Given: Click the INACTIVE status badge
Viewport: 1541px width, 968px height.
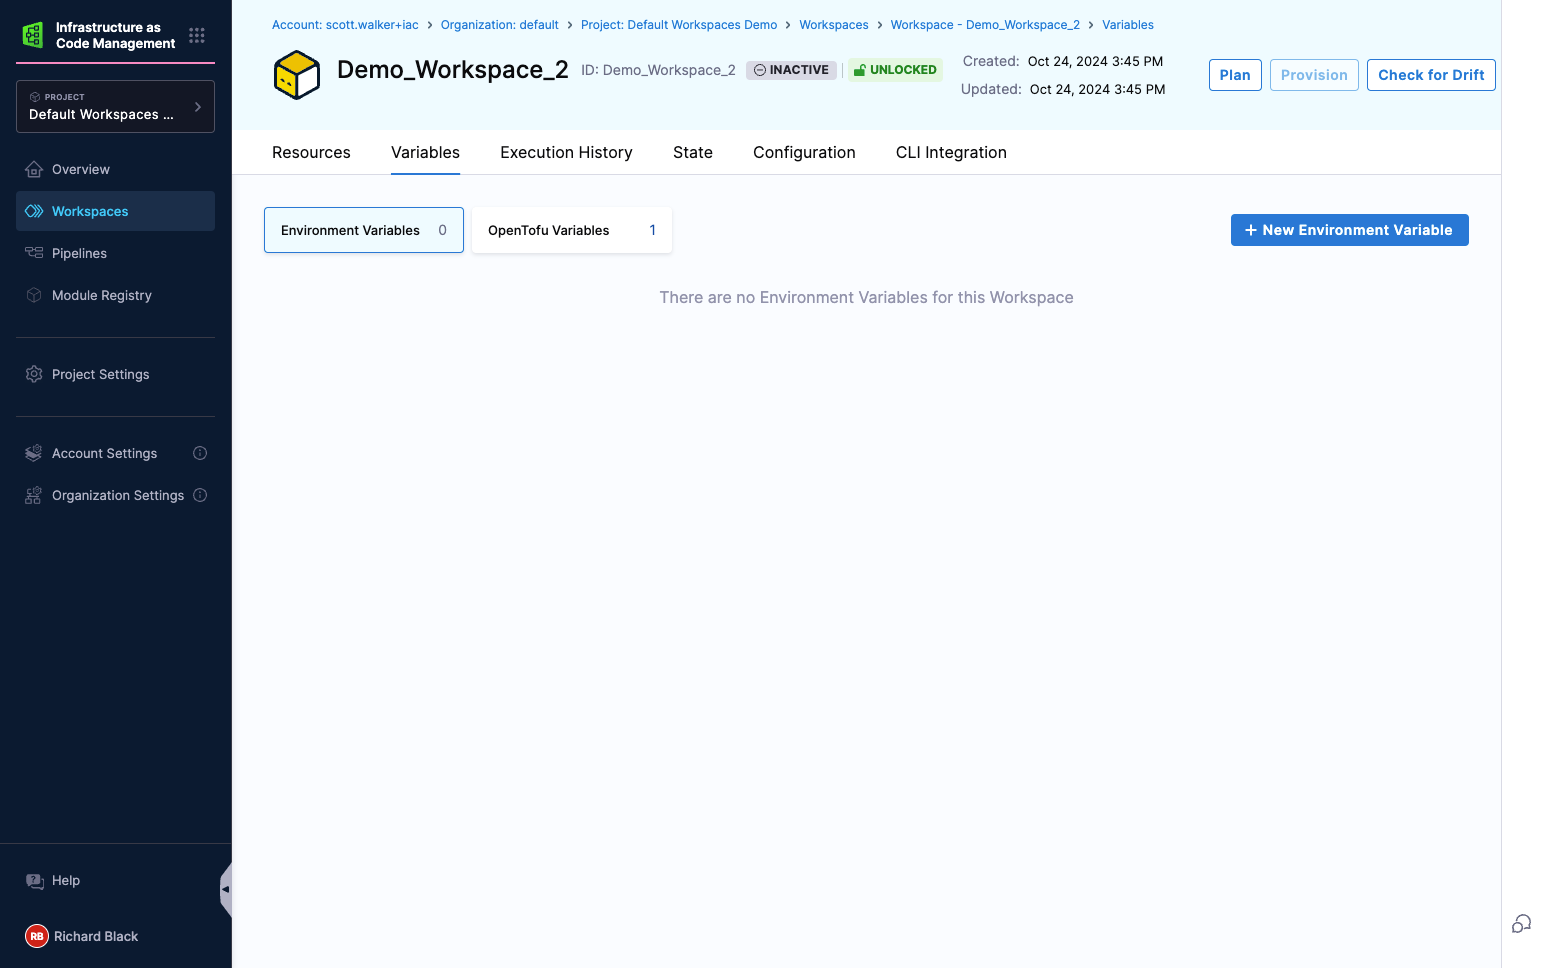Looking at the screenshot, I should pos(791,70).
